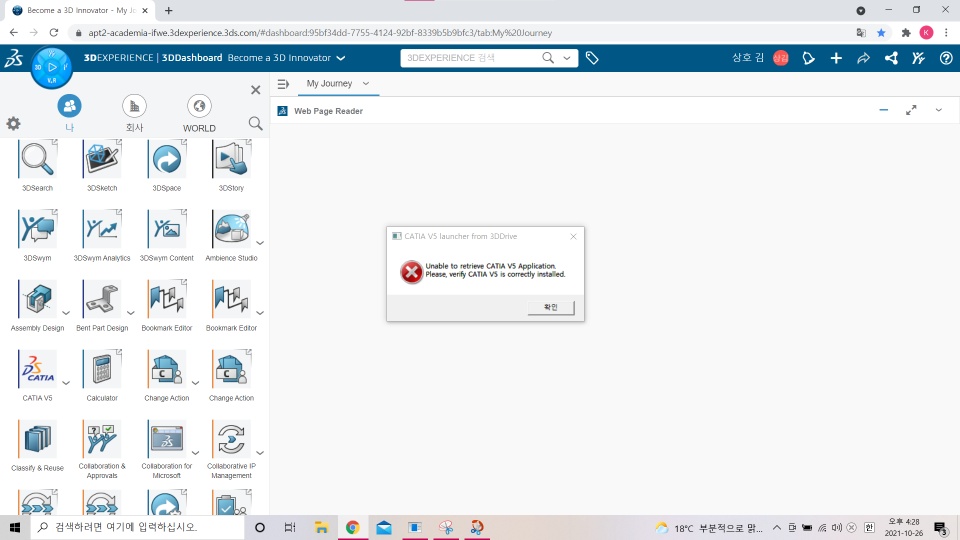Open Chrome extensions puzzle icon
This screenshot has width=960, height=540.
click(x=906, y=33)
